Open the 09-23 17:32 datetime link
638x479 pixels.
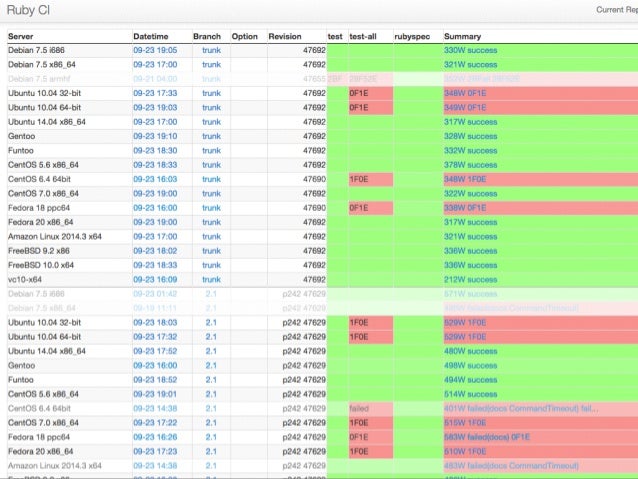click(155, 337)
